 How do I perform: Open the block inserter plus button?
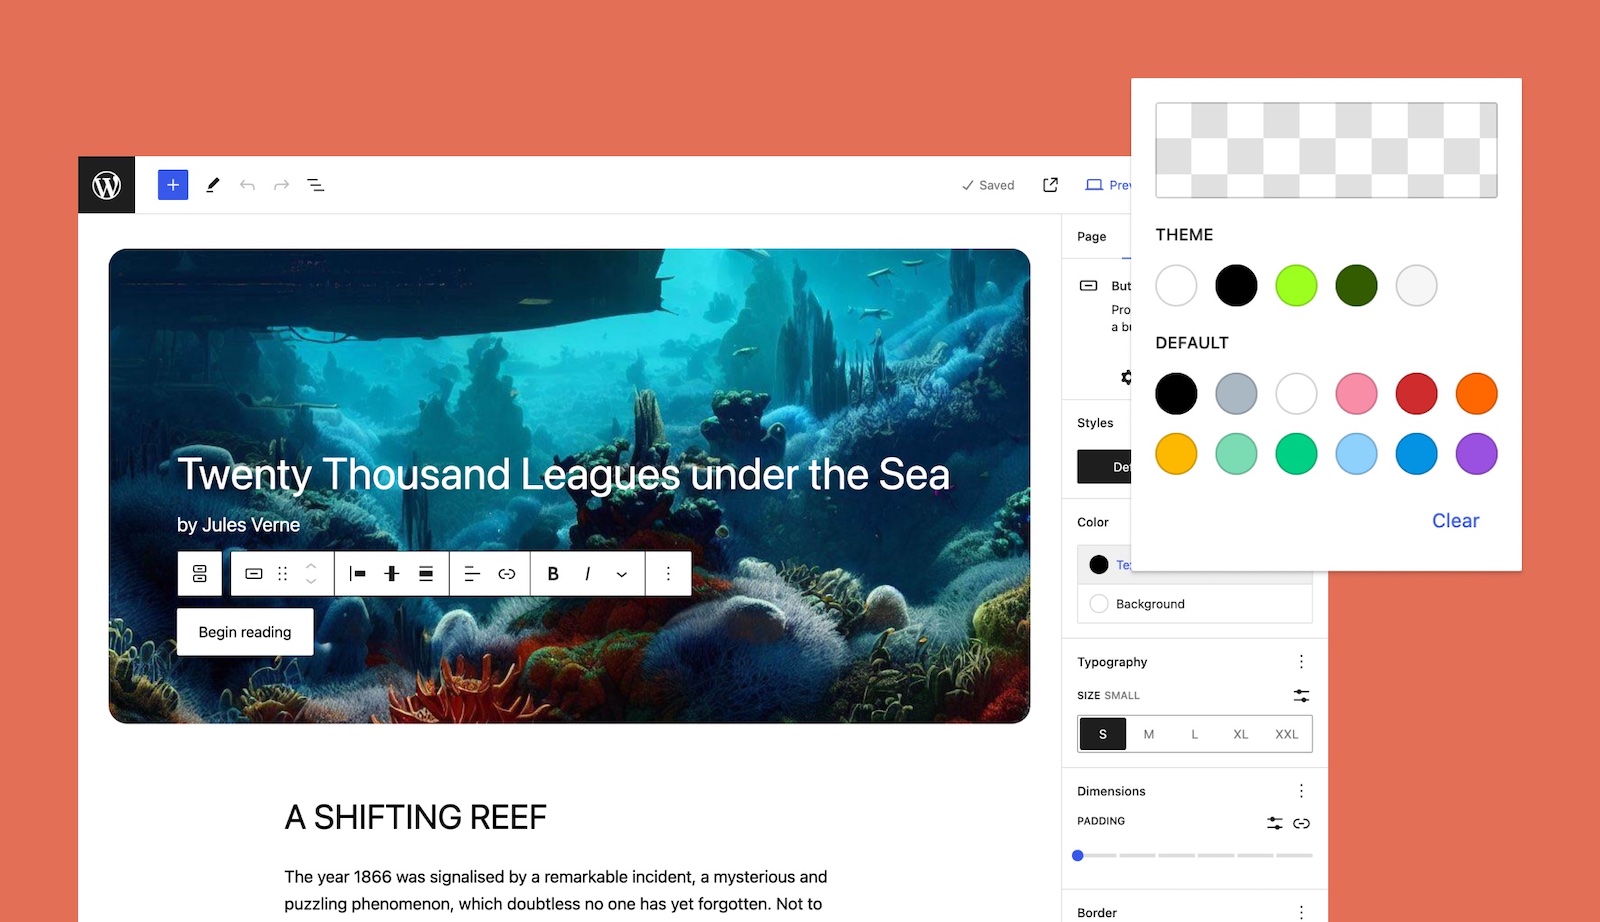[x=173, y=185]
